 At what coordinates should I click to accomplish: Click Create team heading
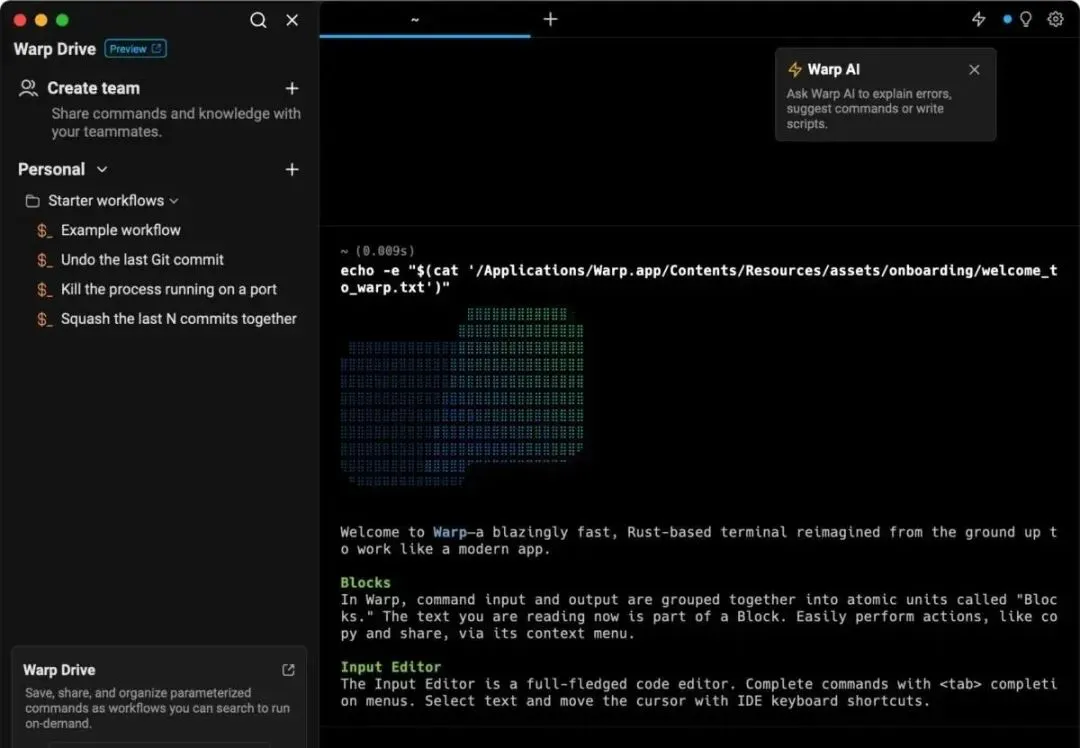[94, 88]
